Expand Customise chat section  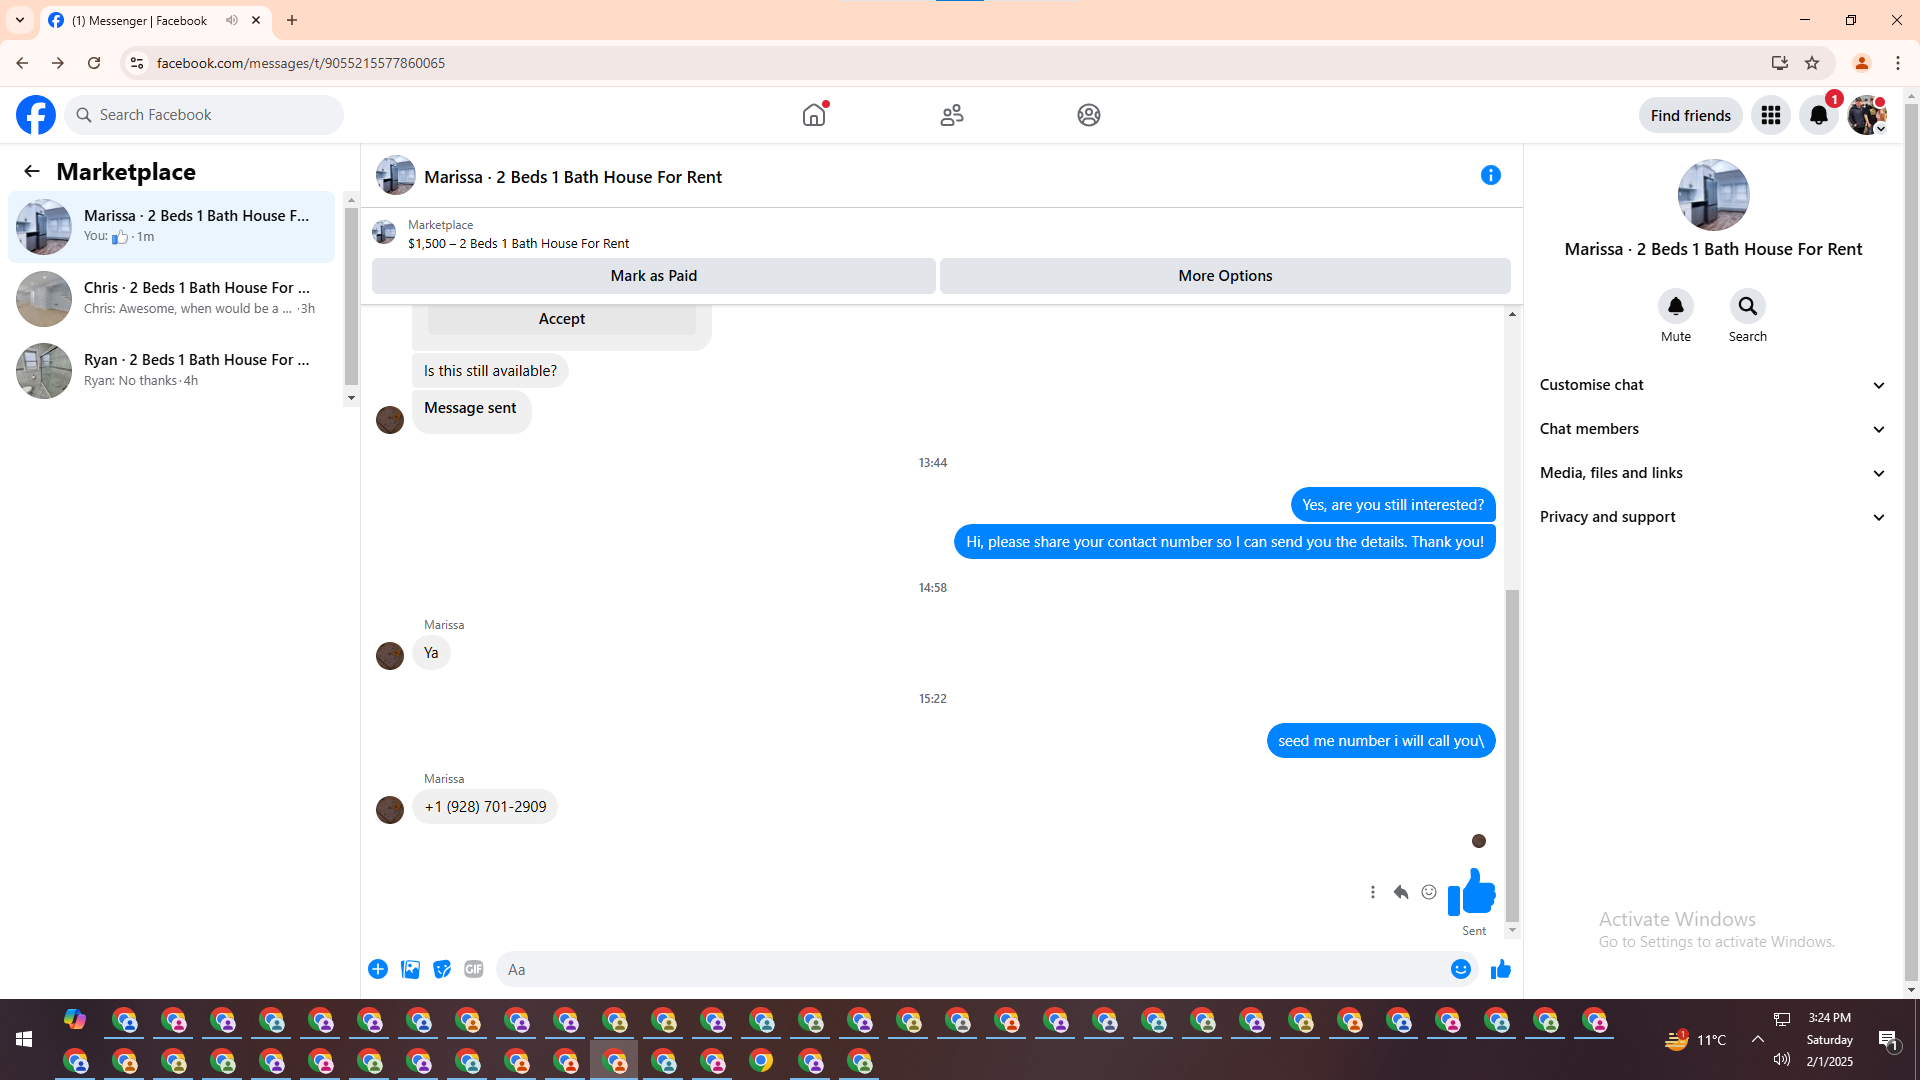coord(1712,385)
